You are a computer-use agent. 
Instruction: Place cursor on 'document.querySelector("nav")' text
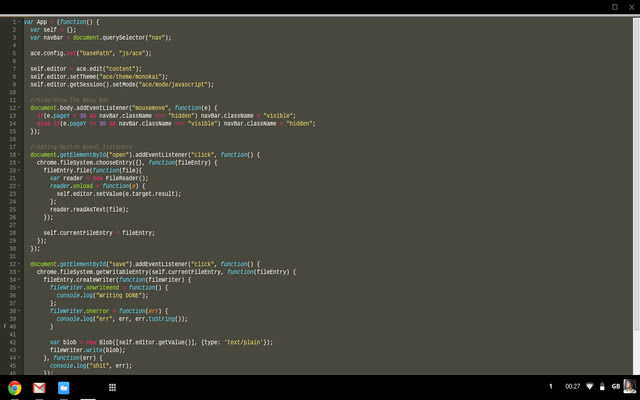[122, 38]
